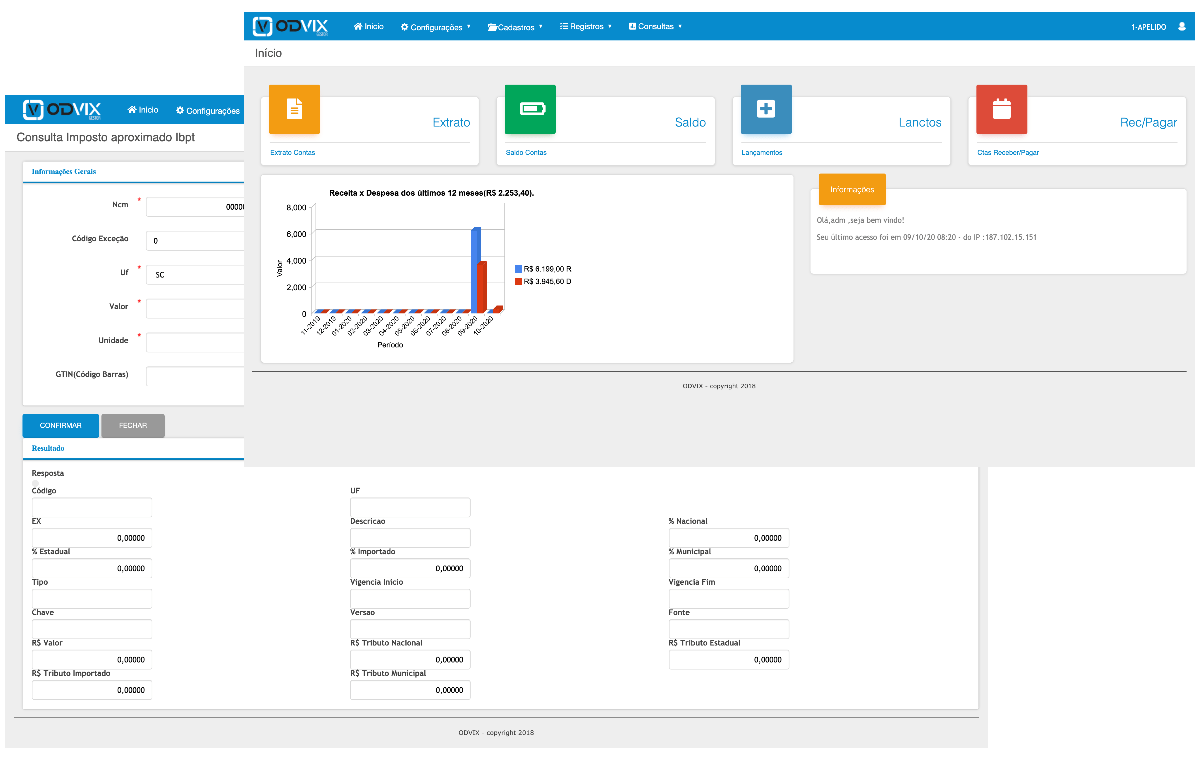
Task: Open the user profile icon beside 1-APELIDO
Action: (x=1181, y=27)
